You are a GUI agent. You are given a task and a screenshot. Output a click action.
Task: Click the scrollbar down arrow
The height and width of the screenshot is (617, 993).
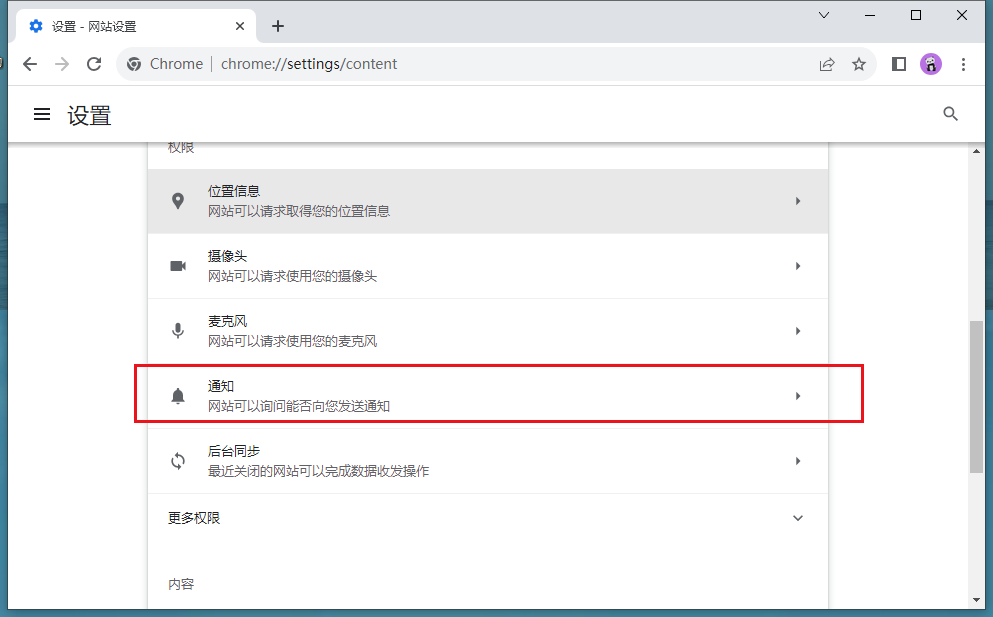976,600
